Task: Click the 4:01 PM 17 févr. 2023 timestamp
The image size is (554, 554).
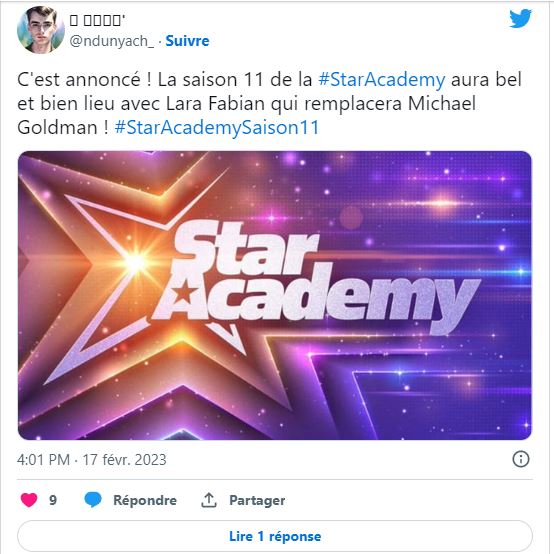Action: (x=92, y=460)
